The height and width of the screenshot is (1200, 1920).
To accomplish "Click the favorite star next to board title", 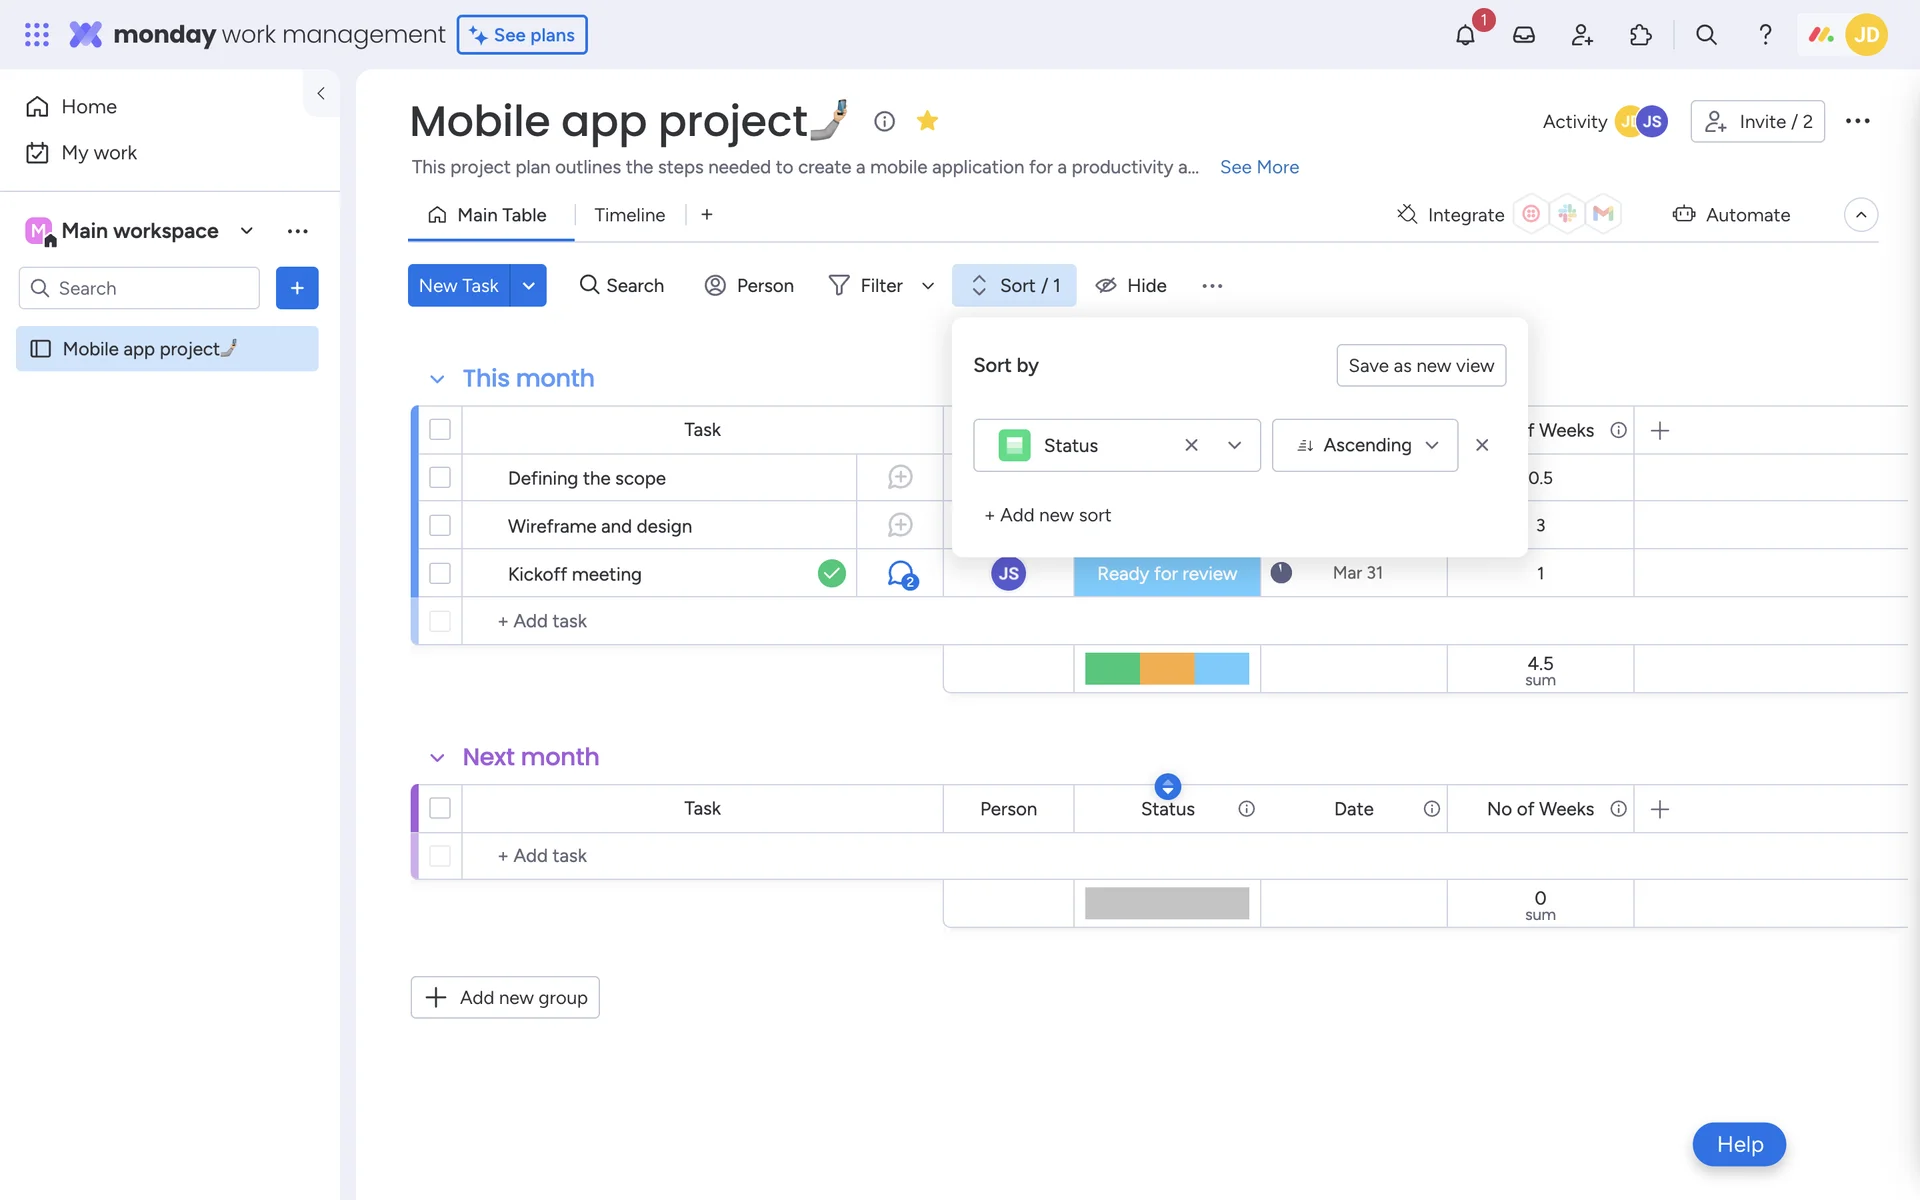I will pos(927,121).
